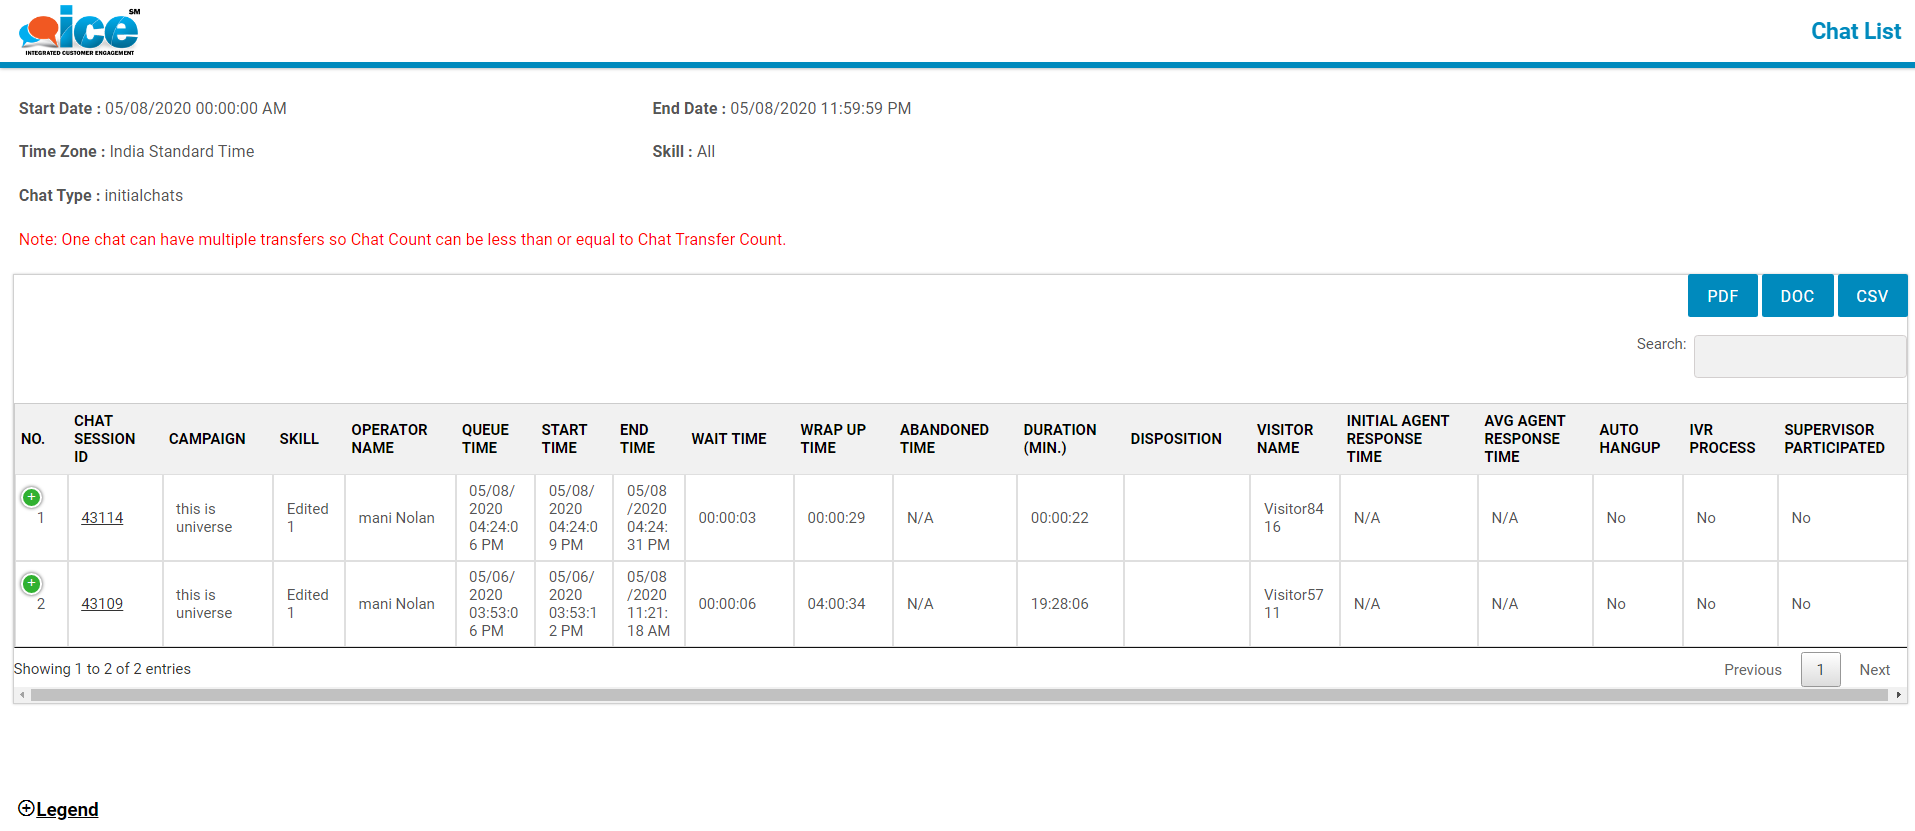Sort by Wait Time column header
1915x831 pixels.
[x=728, y=439]
